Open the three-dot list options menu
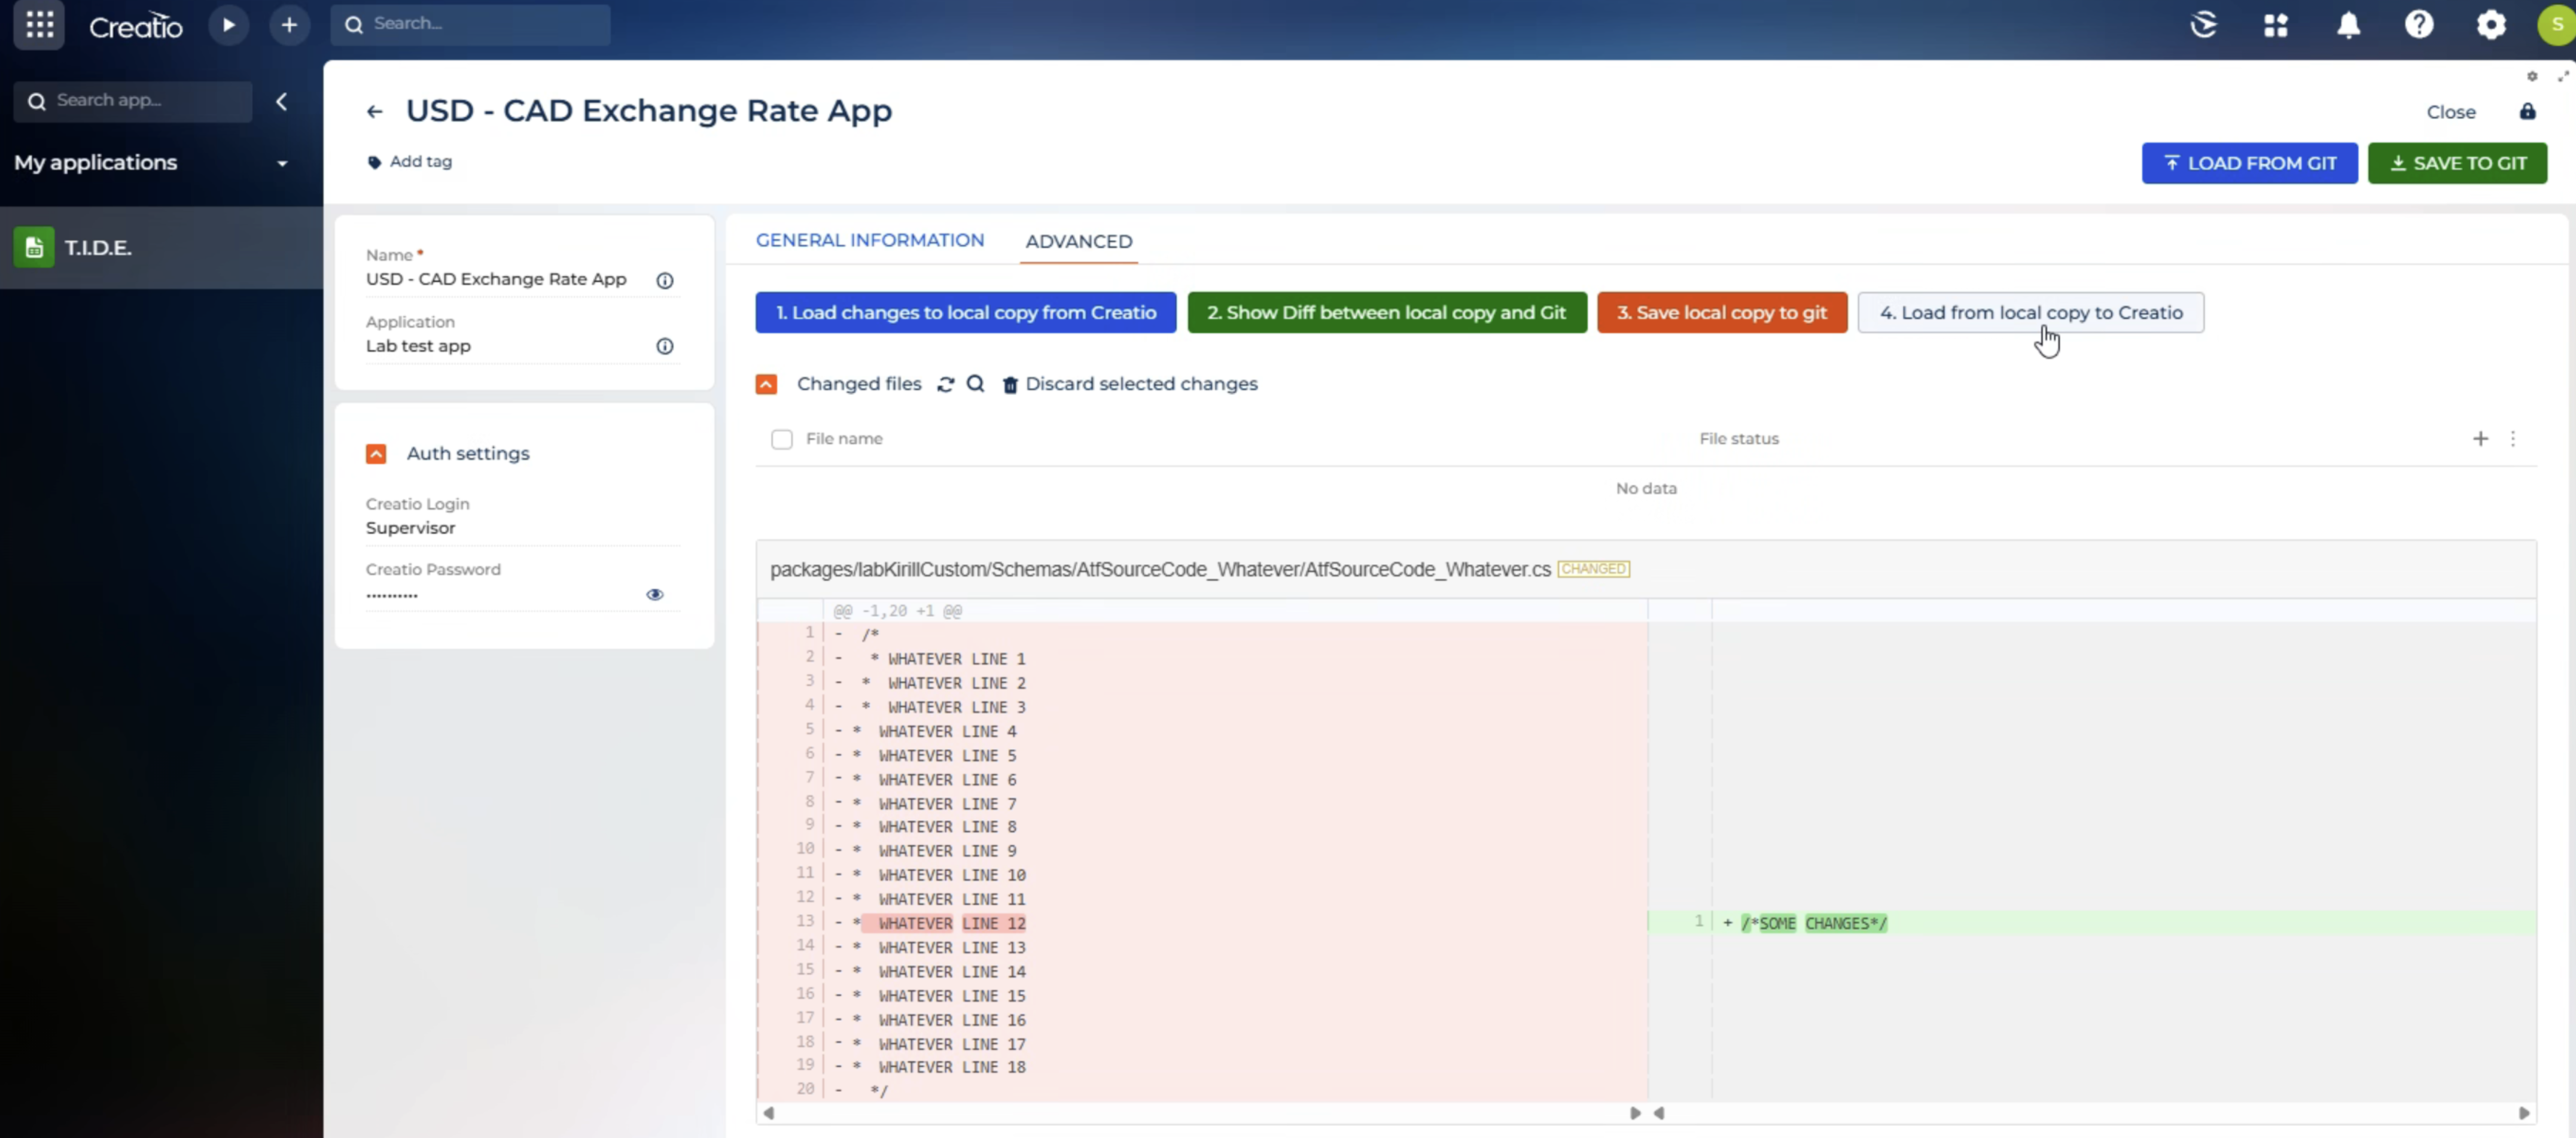 pos(2512,438)
